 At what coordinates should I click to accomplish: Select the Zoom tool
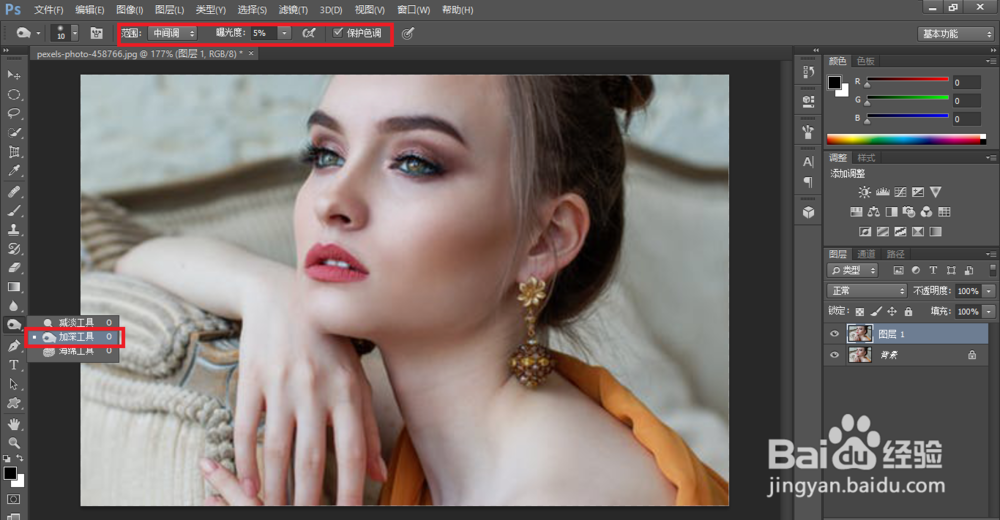pos(13,443)
